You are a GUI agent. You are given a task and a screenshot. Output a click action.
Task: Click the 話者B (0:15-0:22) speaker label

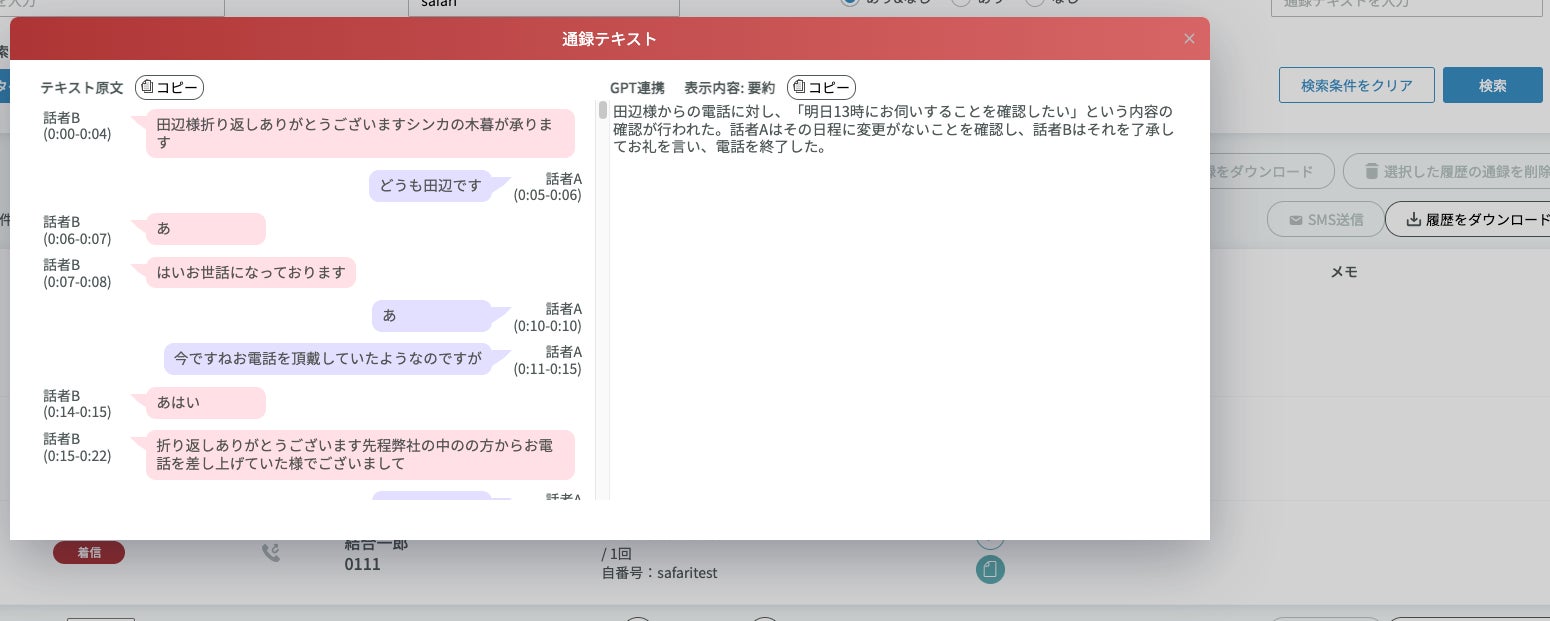[77, 447]
